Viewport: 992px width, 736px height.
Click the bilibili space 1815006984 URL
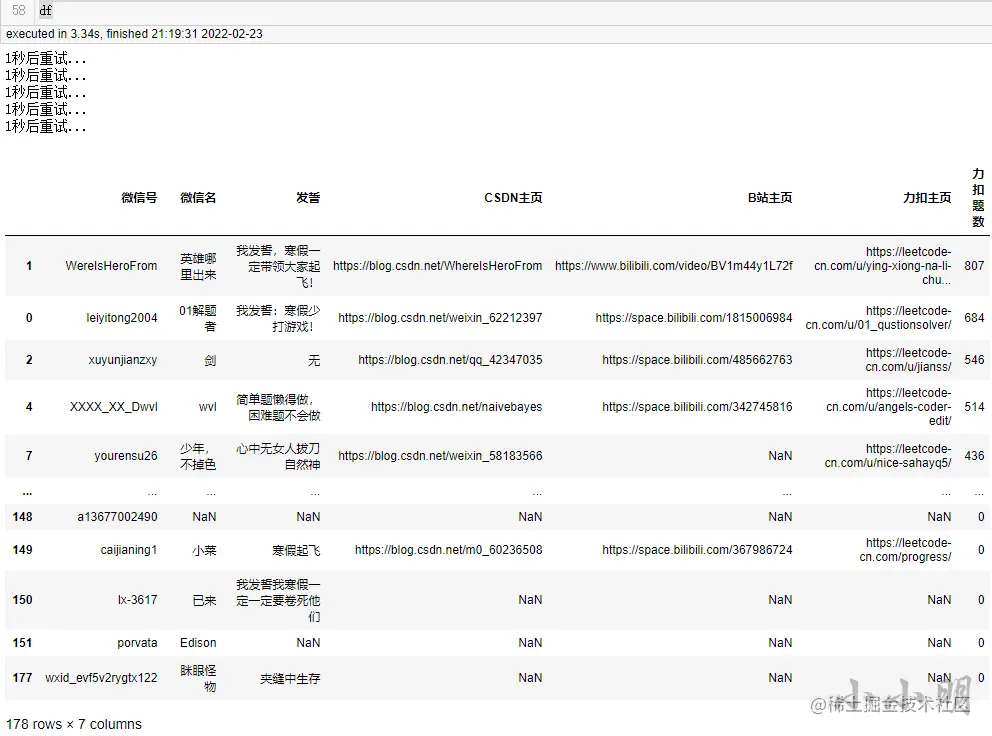click(694, 318)
